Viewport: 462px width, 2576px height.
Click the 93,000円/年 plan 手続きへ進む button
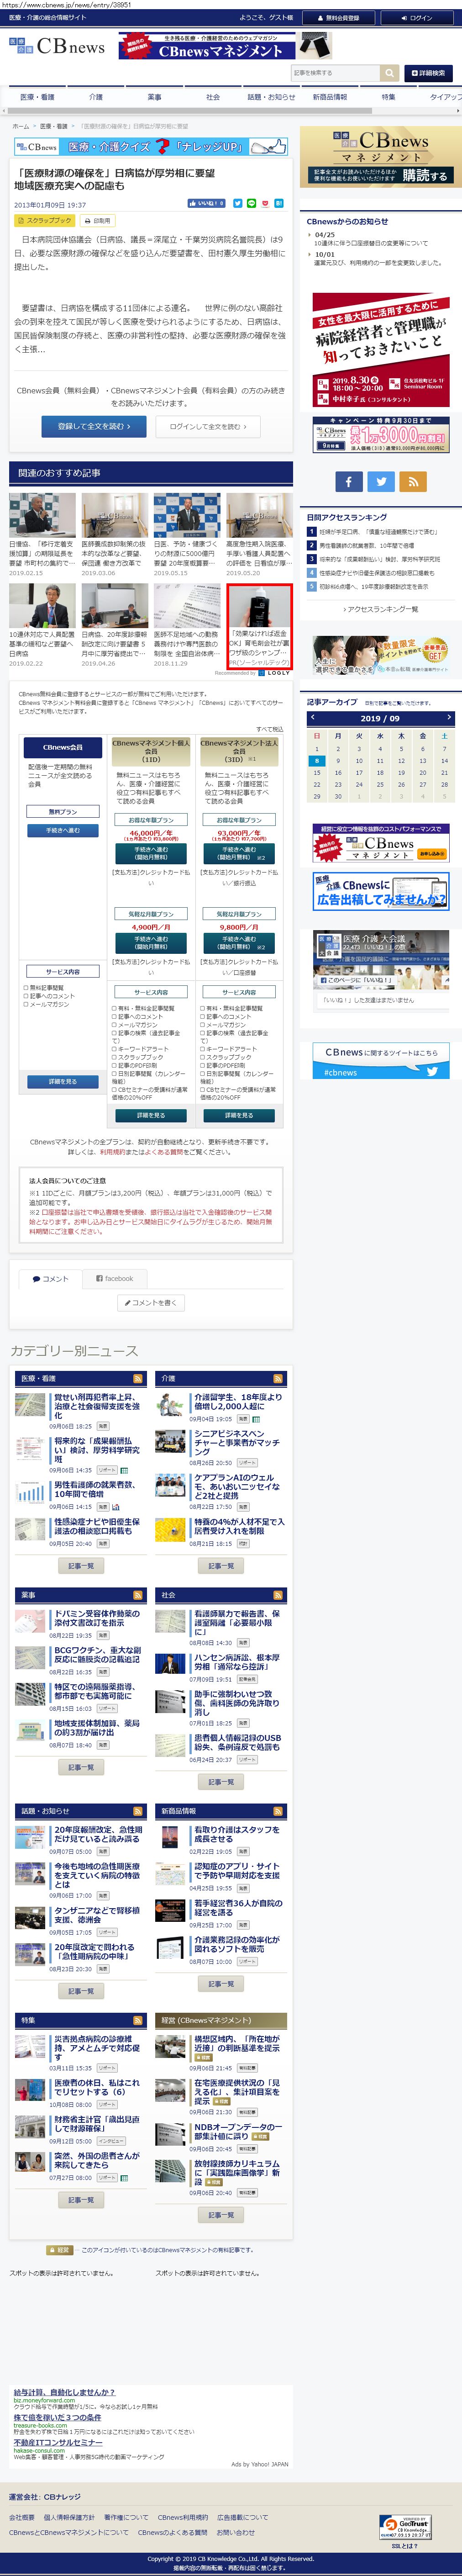click(x=239, y=852)
